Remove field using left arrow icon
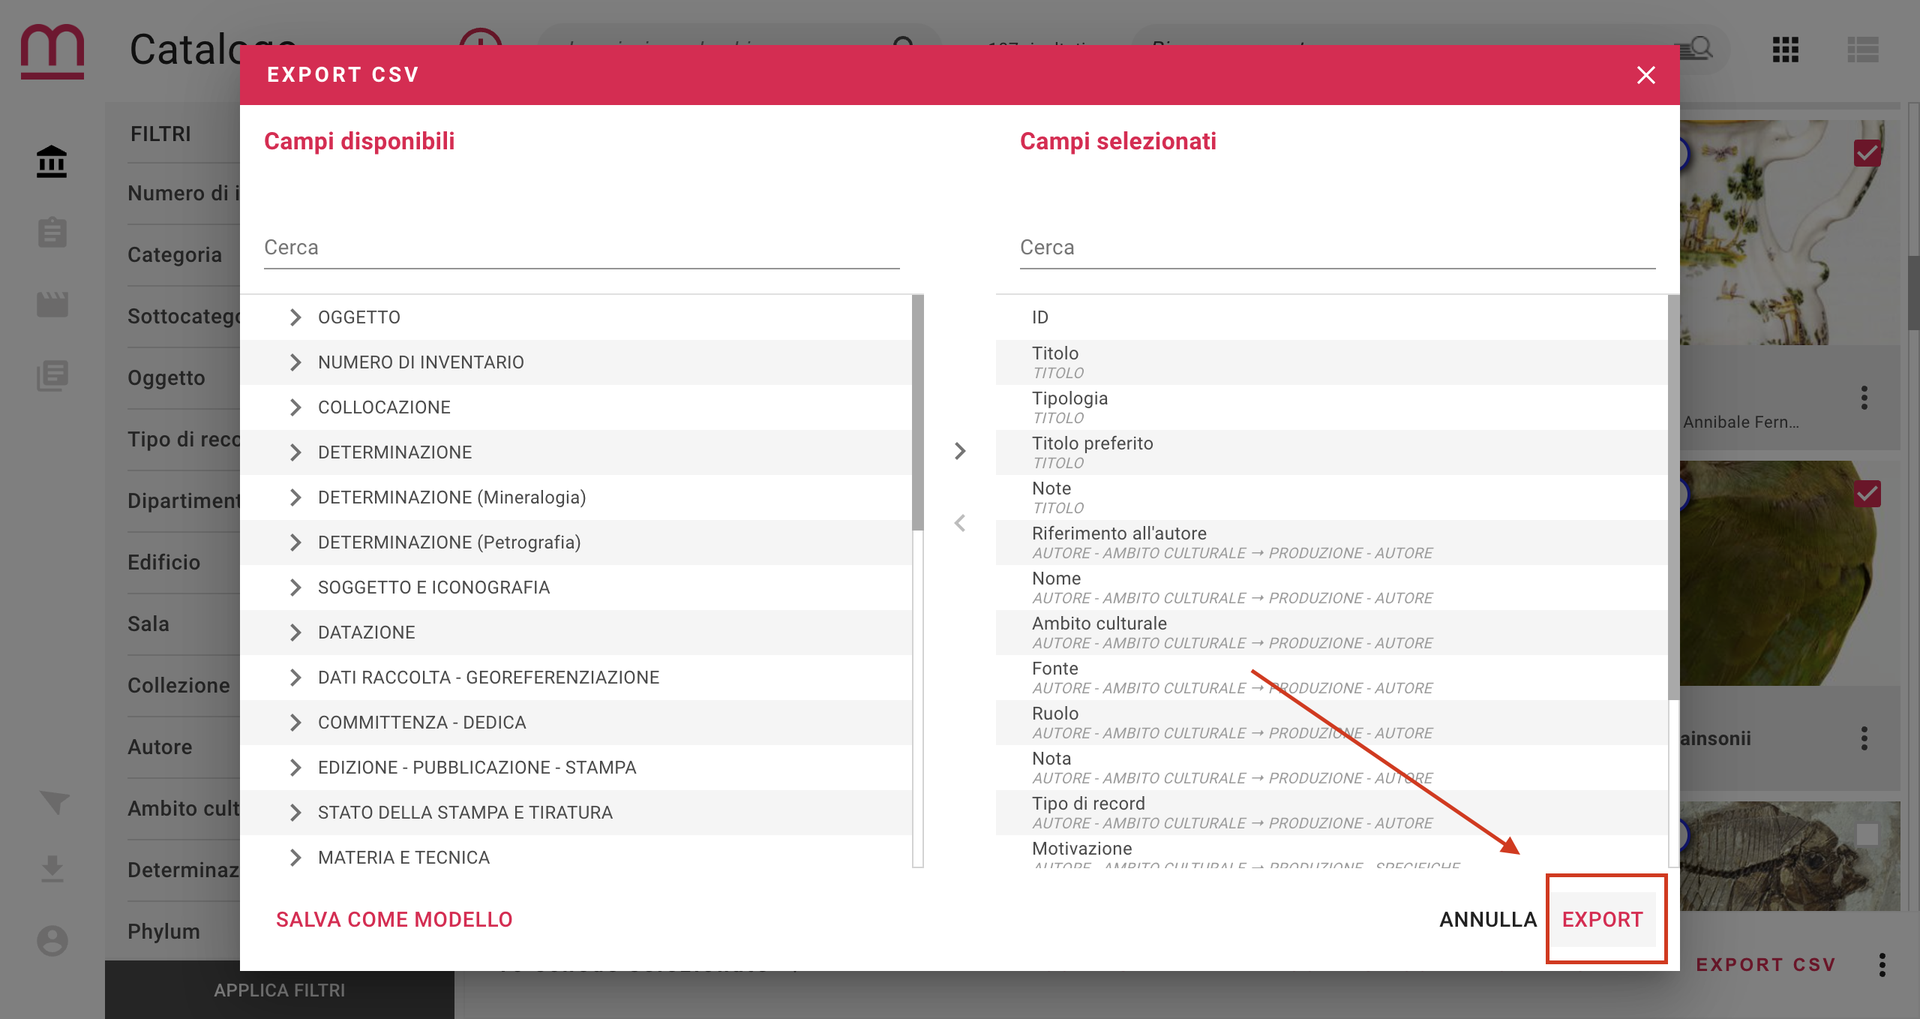 960,523
